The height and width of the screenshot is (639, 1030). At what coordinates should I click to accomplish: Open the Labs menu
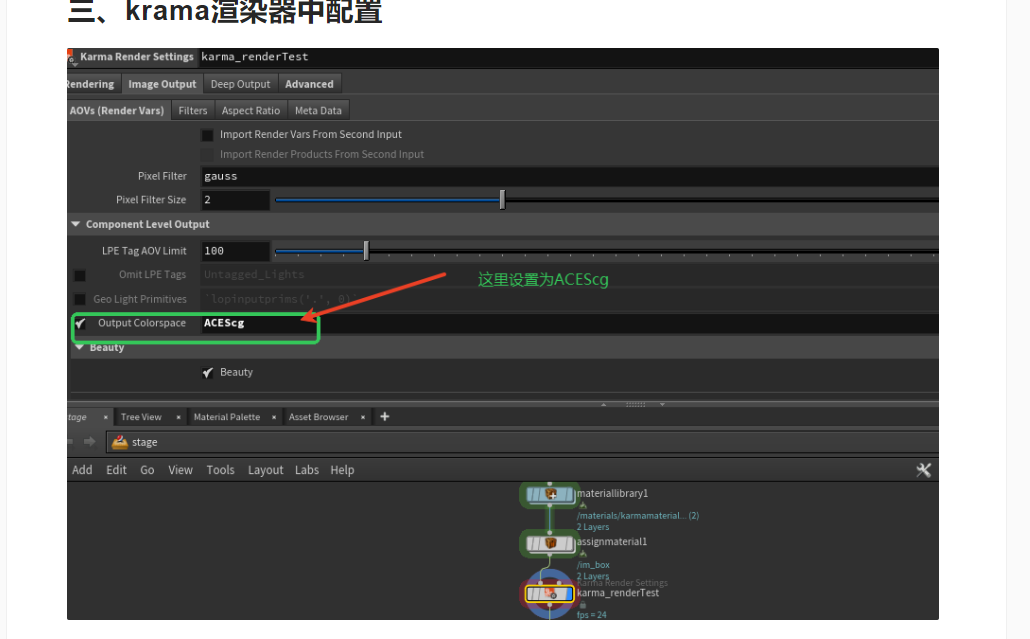307,470
